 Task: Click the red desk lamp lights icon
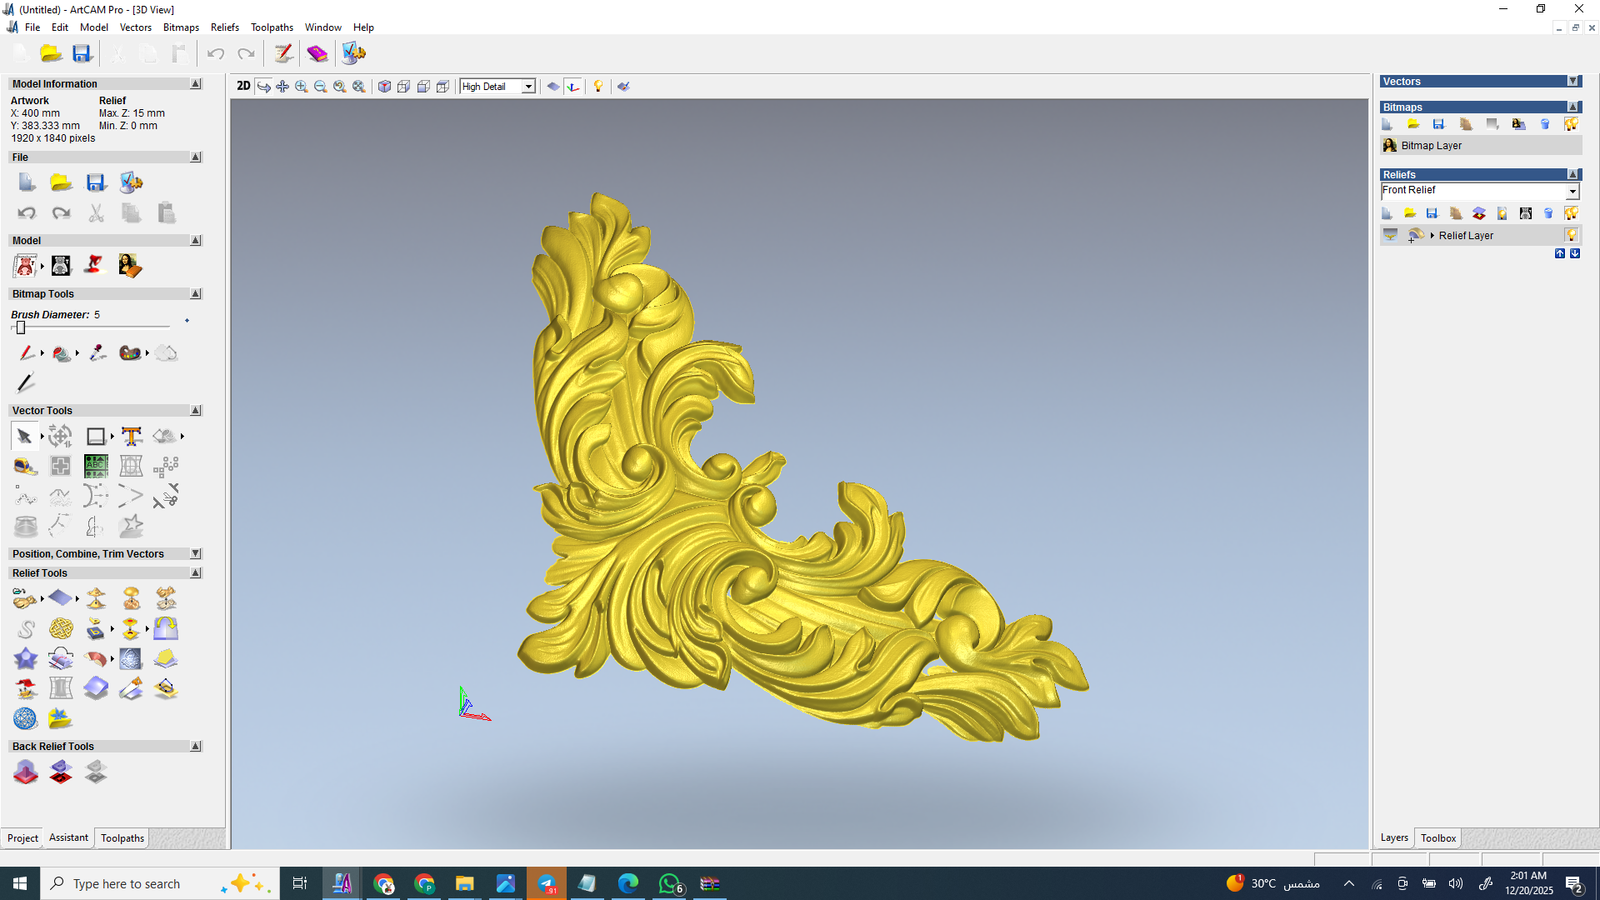click(x=94, y=265)
